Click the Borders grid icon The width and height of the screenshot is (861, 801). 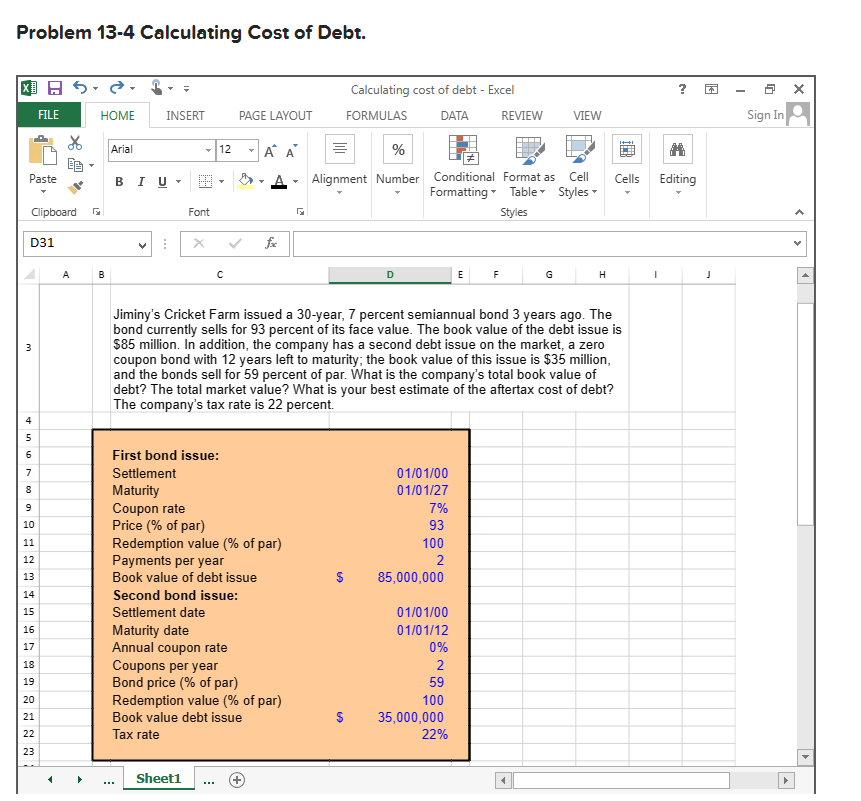(205, 182)
